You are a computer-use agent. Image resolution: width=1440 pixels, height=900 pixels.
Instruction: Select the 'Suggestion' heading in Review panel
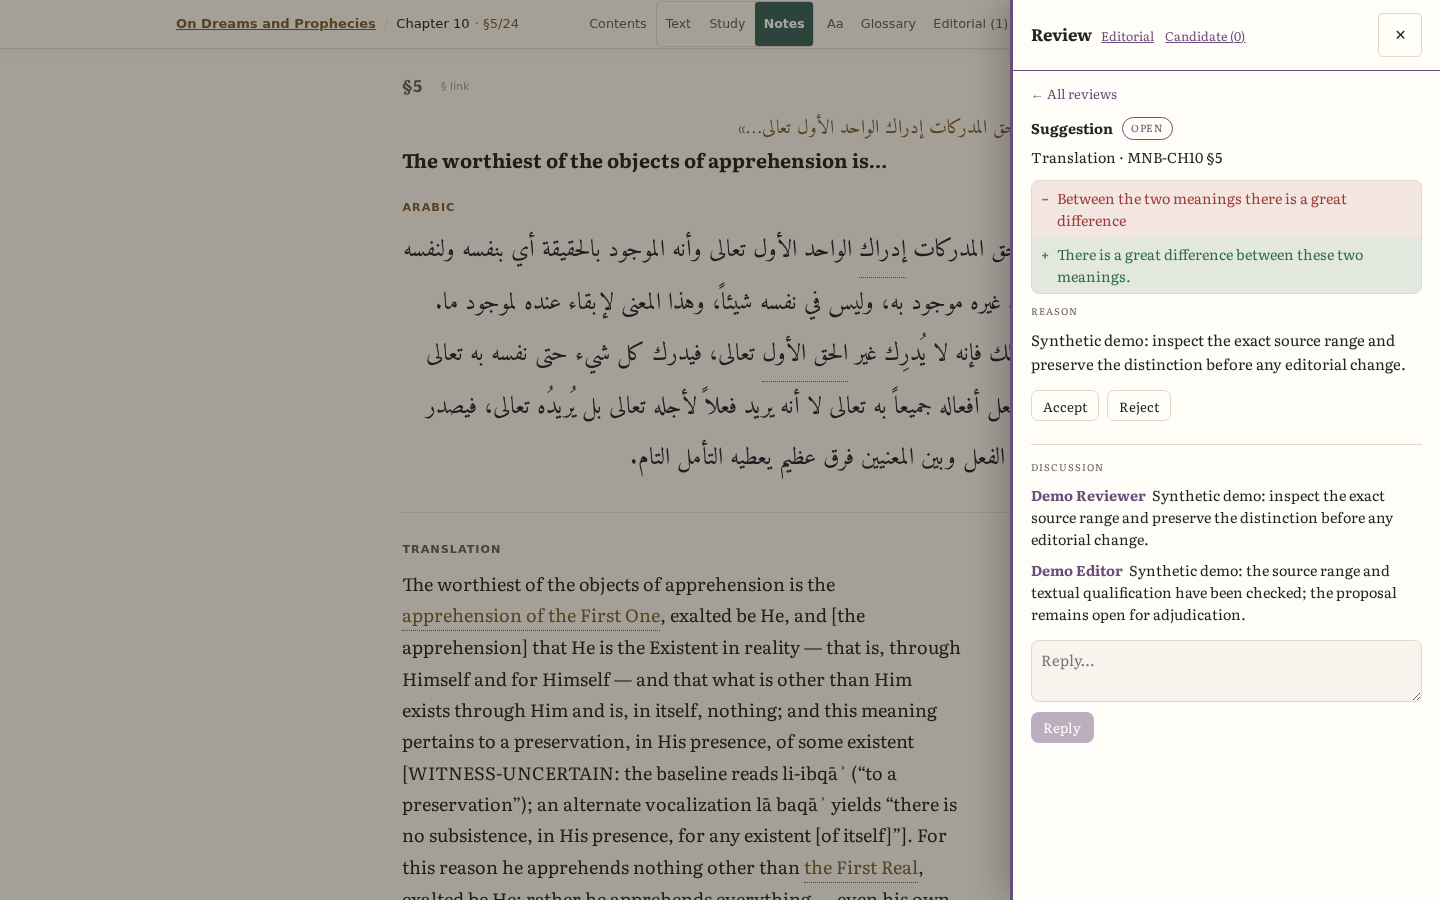(x=1072, y=129)
